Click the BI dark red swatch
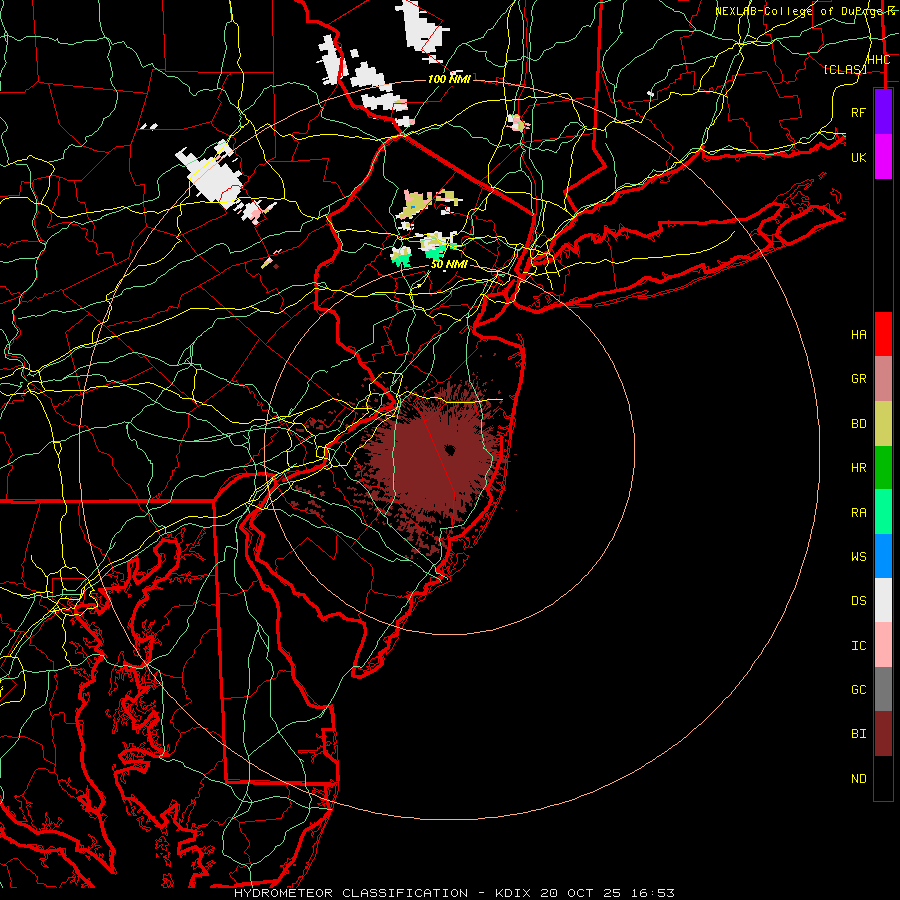Viewport: 900px width, 900px height. 883,734
